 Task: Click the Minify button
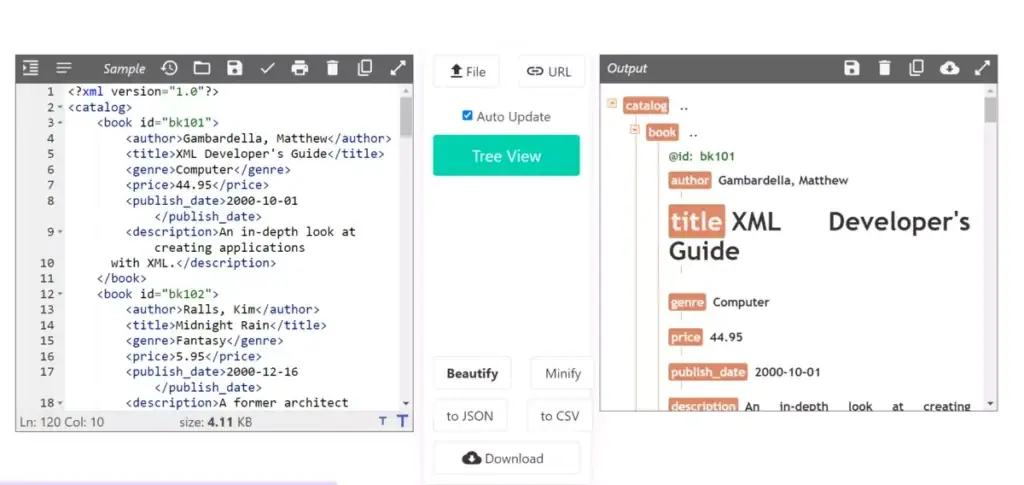click(x=562, y=373)
